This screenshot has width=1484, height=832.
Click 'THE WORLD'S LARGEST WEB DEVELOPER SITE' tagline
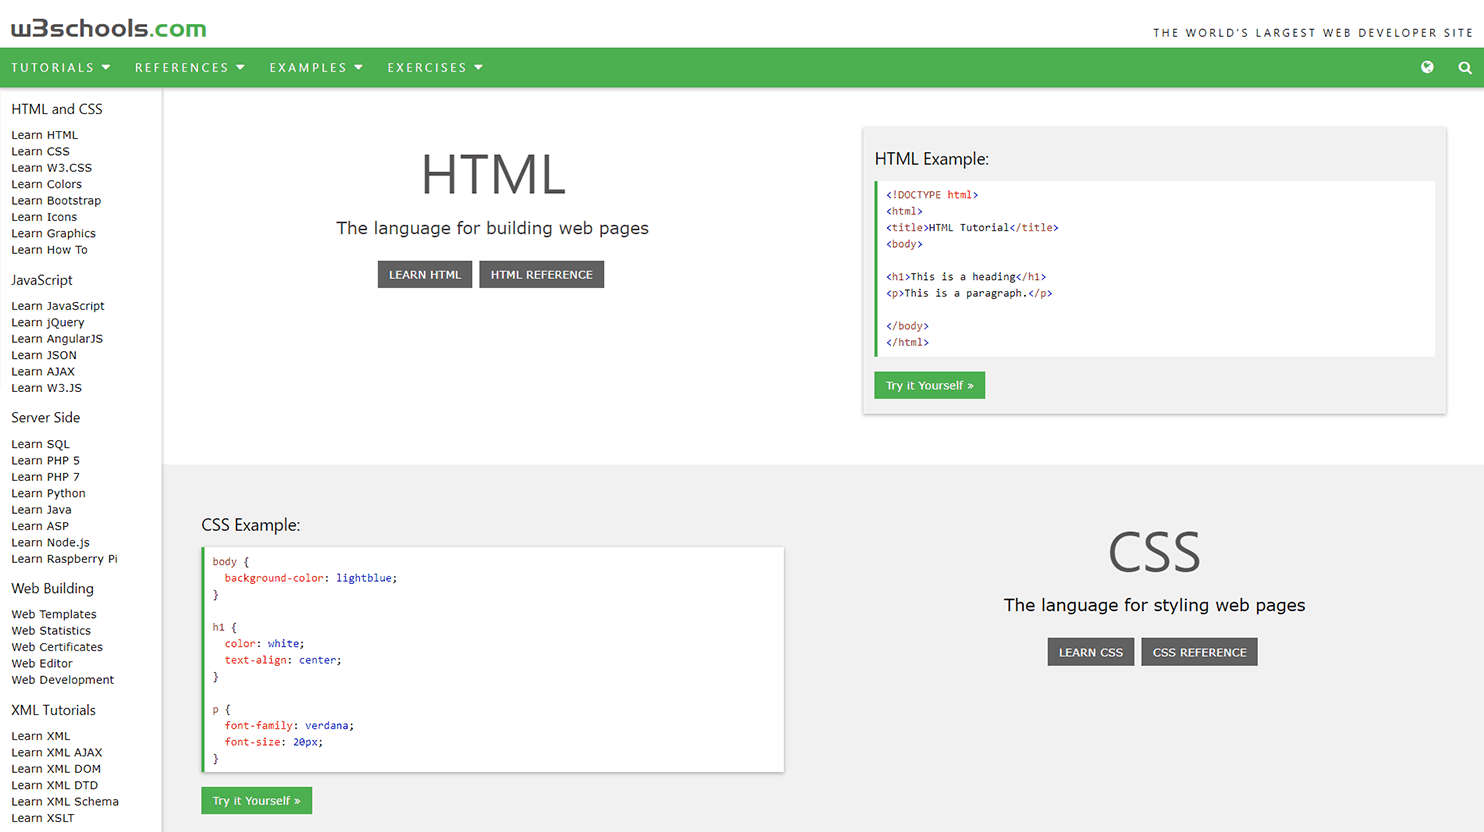[x=1313, y=33]
